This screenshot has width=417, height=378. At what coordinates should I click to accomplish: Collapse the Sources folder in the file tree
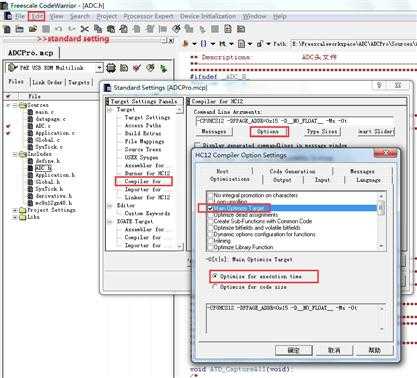pos(15,105)
